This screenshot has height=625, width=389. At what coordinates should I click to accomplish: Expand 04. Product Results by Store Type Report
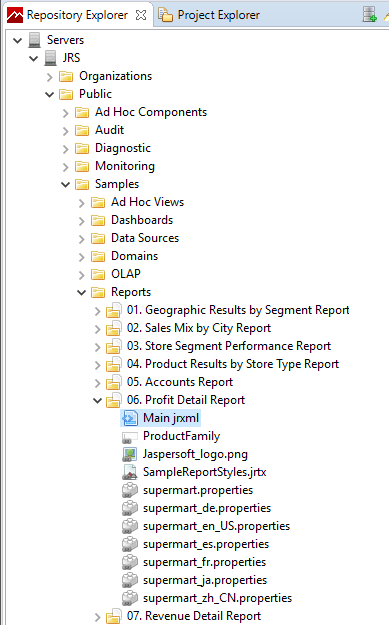tap(97, 365)
